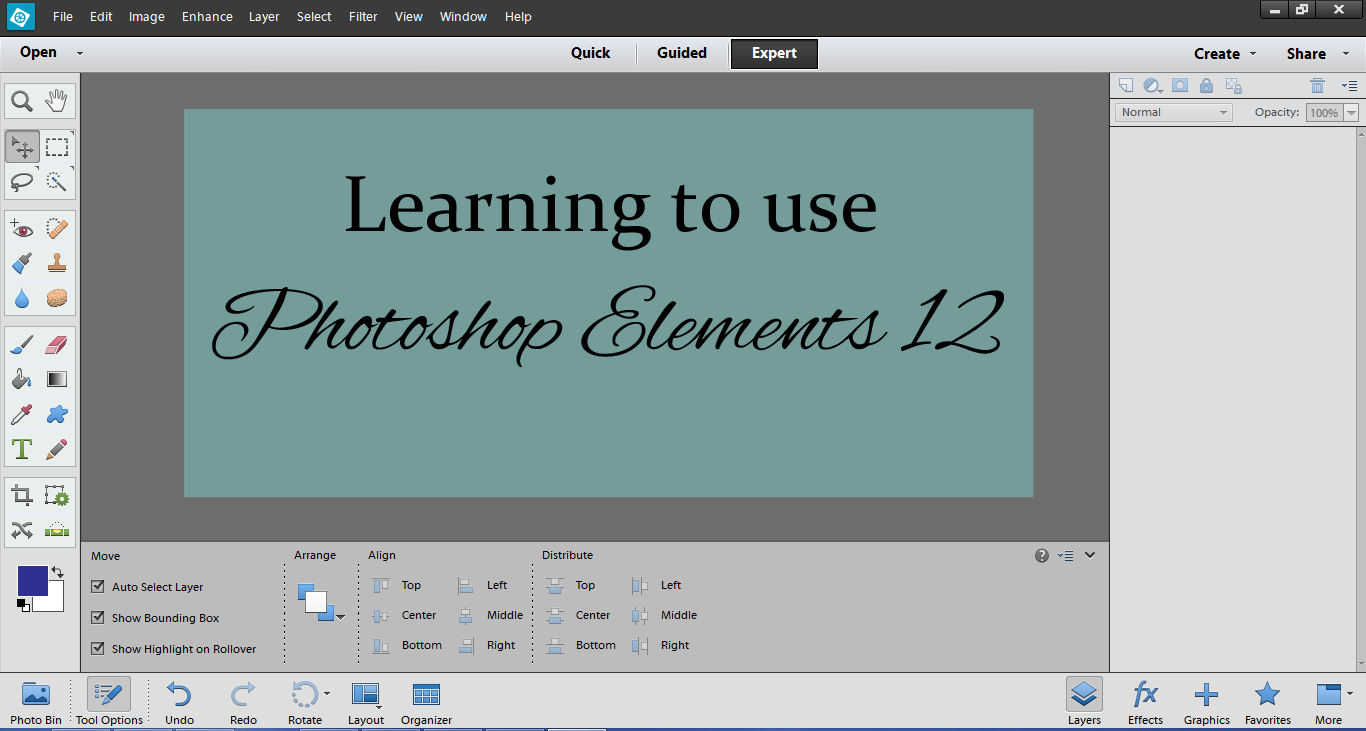1366x731 pixels.
Task: Open the Layer menu
Action: pyautogui.click(x=264, y=17)
